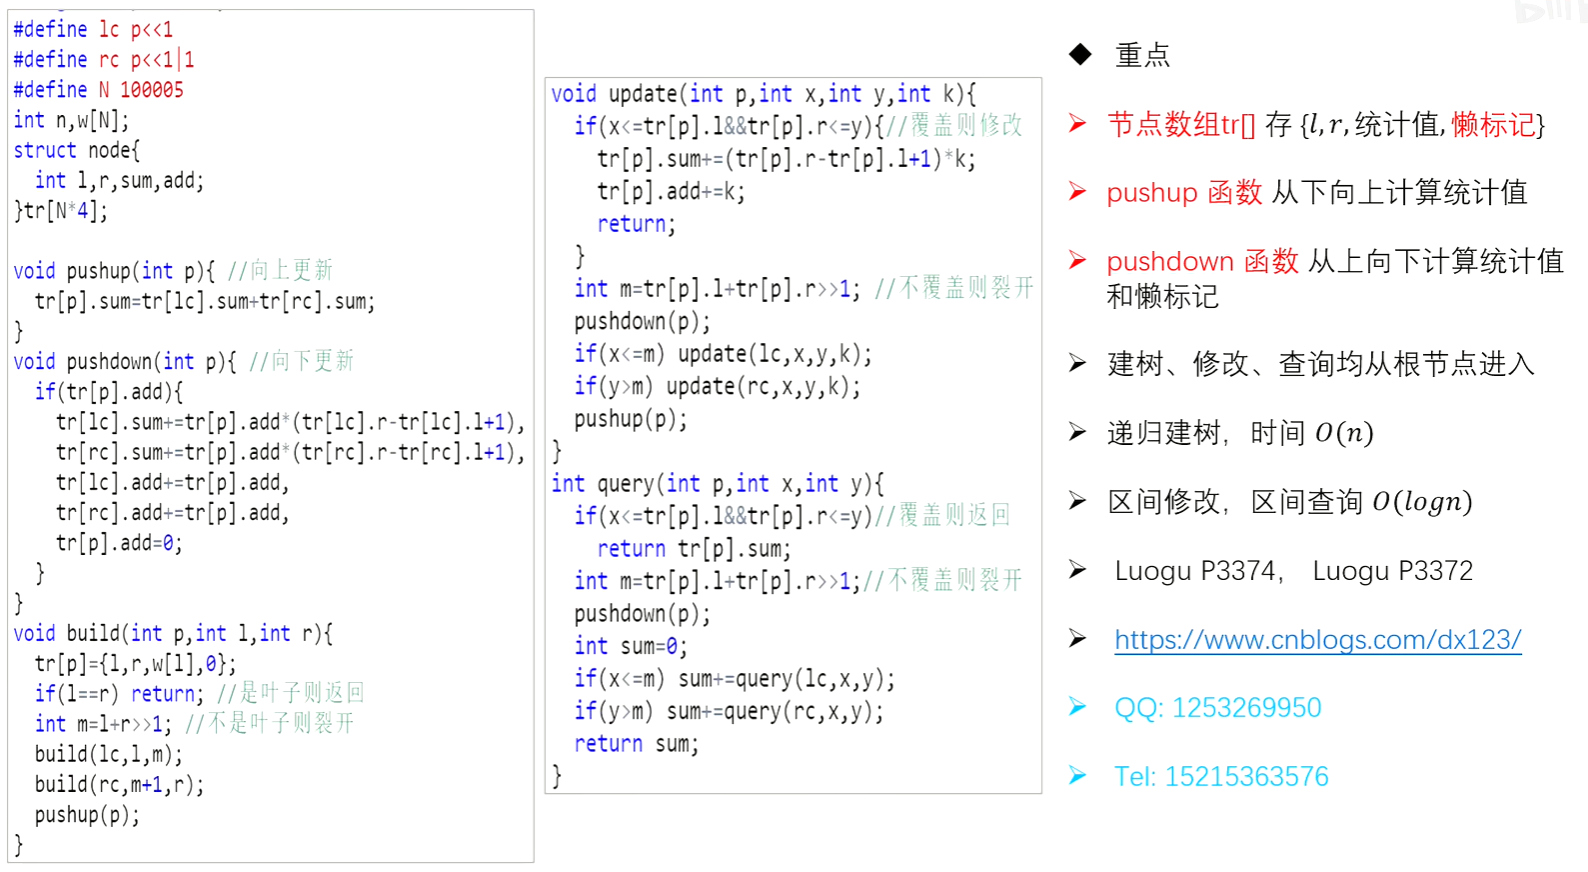Click the '//覆盖则修改' comment

tap(955, 125)
